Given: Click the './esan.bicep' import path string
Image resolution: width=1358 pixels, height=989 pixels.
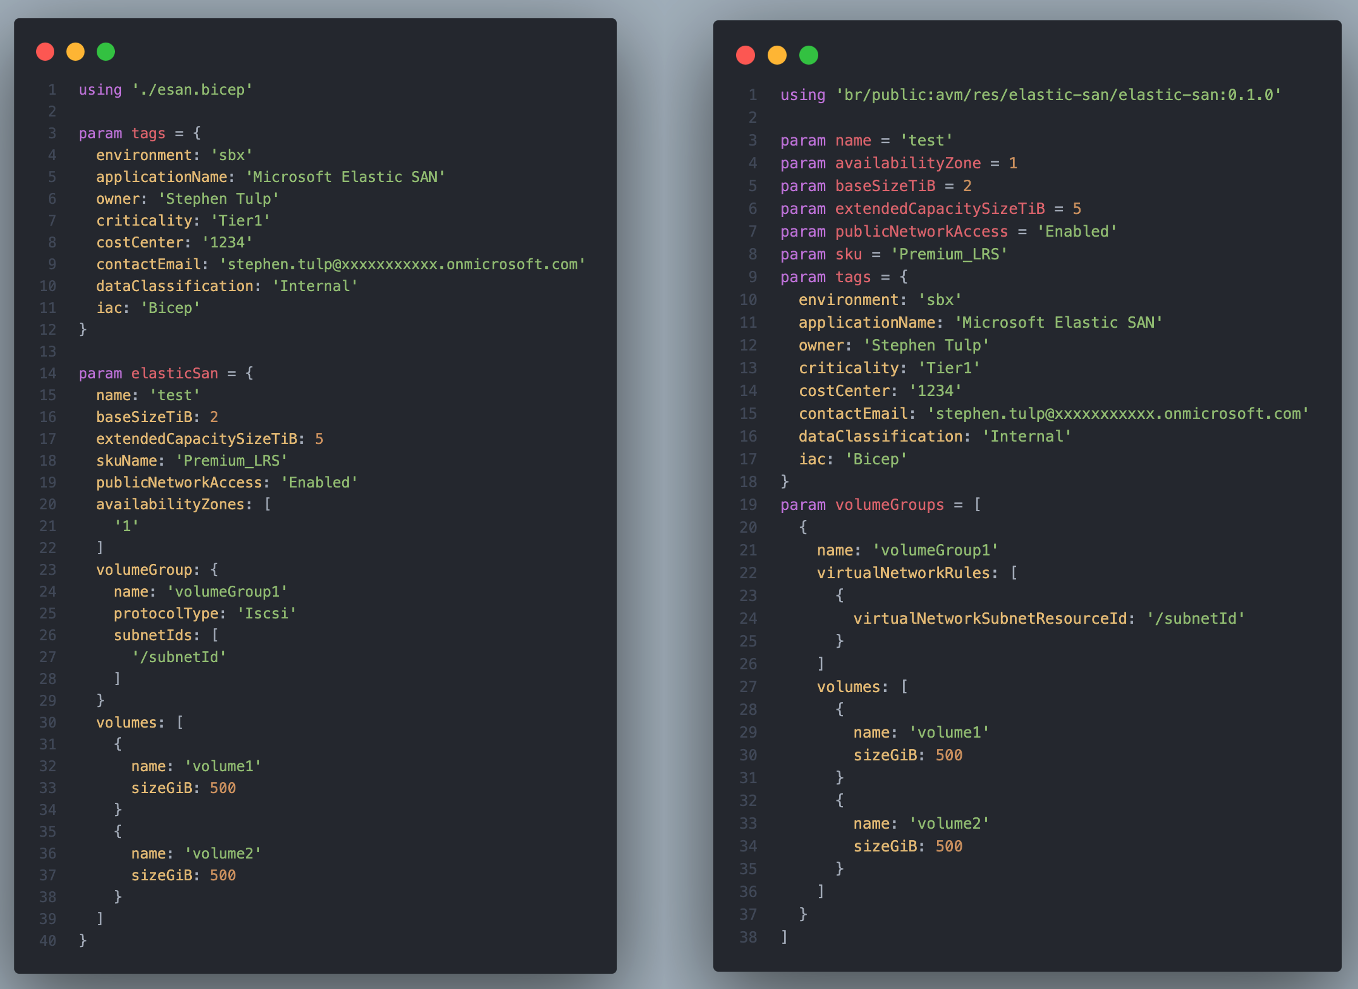Looking at the screenshot, I should (x=192, y=90).
